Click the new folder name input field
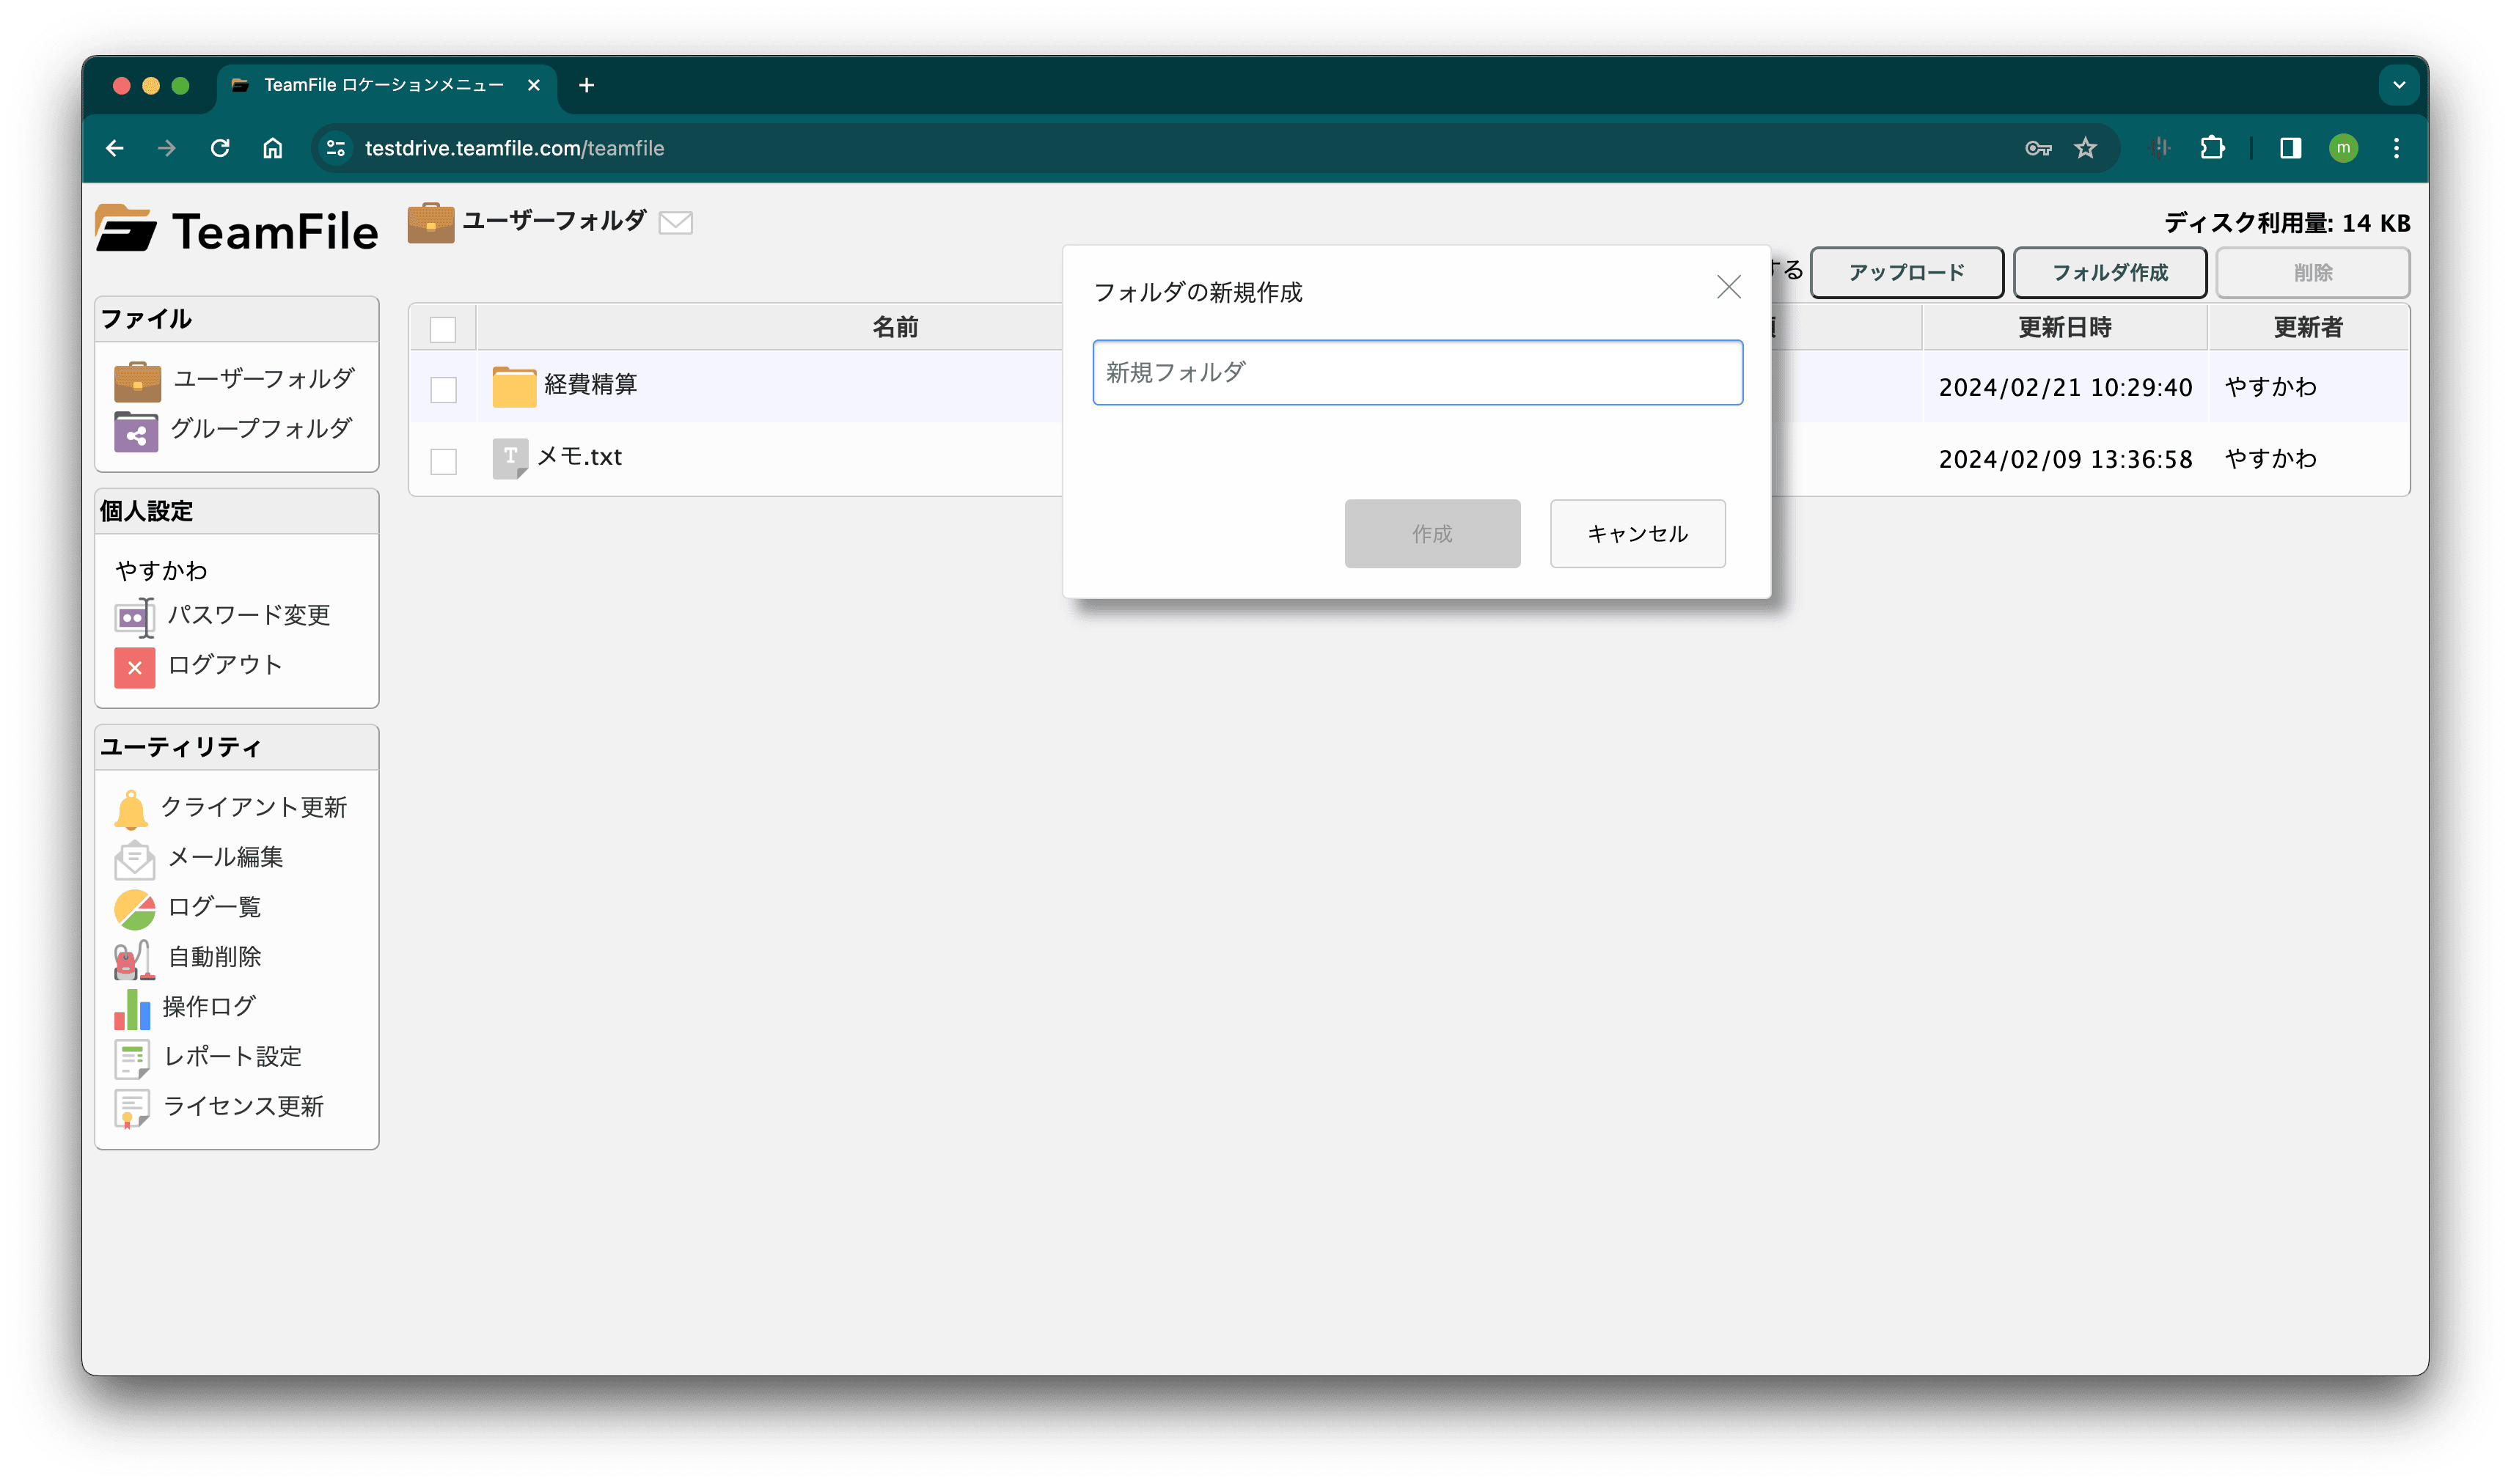Screen dimensions: 2511x1484 pos(1417,373)
